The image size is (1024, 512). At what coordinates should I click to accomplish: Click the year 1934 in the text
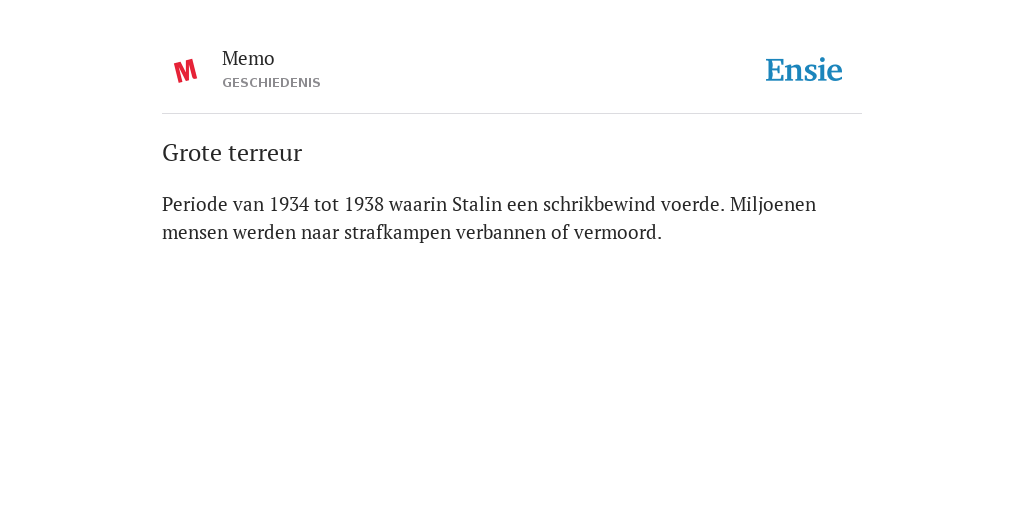pos(289,204)
